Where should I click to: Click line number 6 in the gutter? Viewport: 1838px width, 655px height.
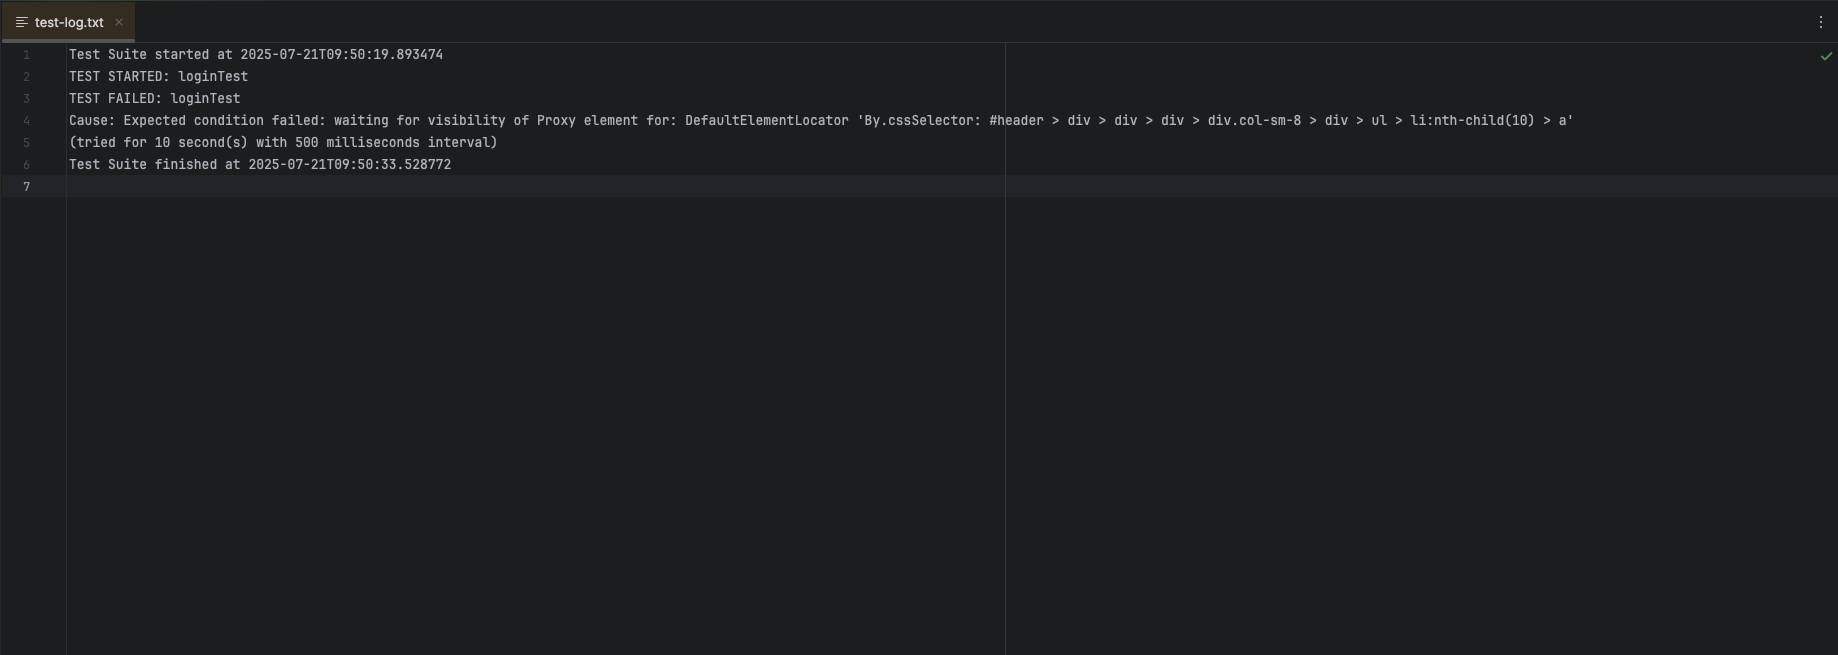click(x=27, y=165)
